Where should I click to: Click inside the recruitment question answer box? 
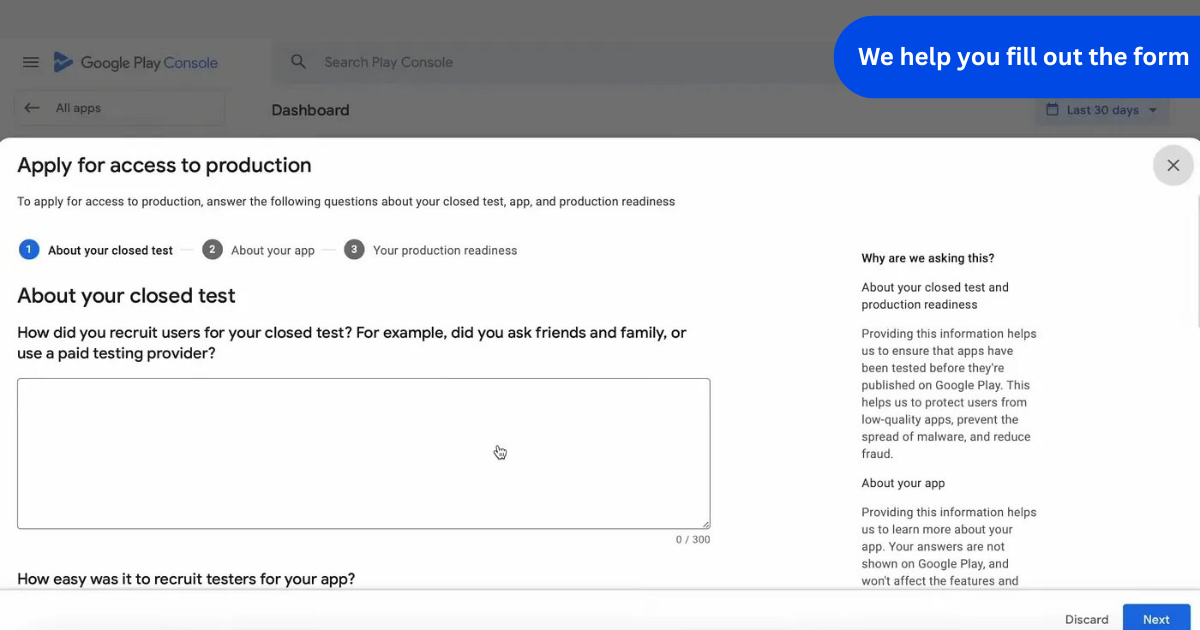click(363, 452)
